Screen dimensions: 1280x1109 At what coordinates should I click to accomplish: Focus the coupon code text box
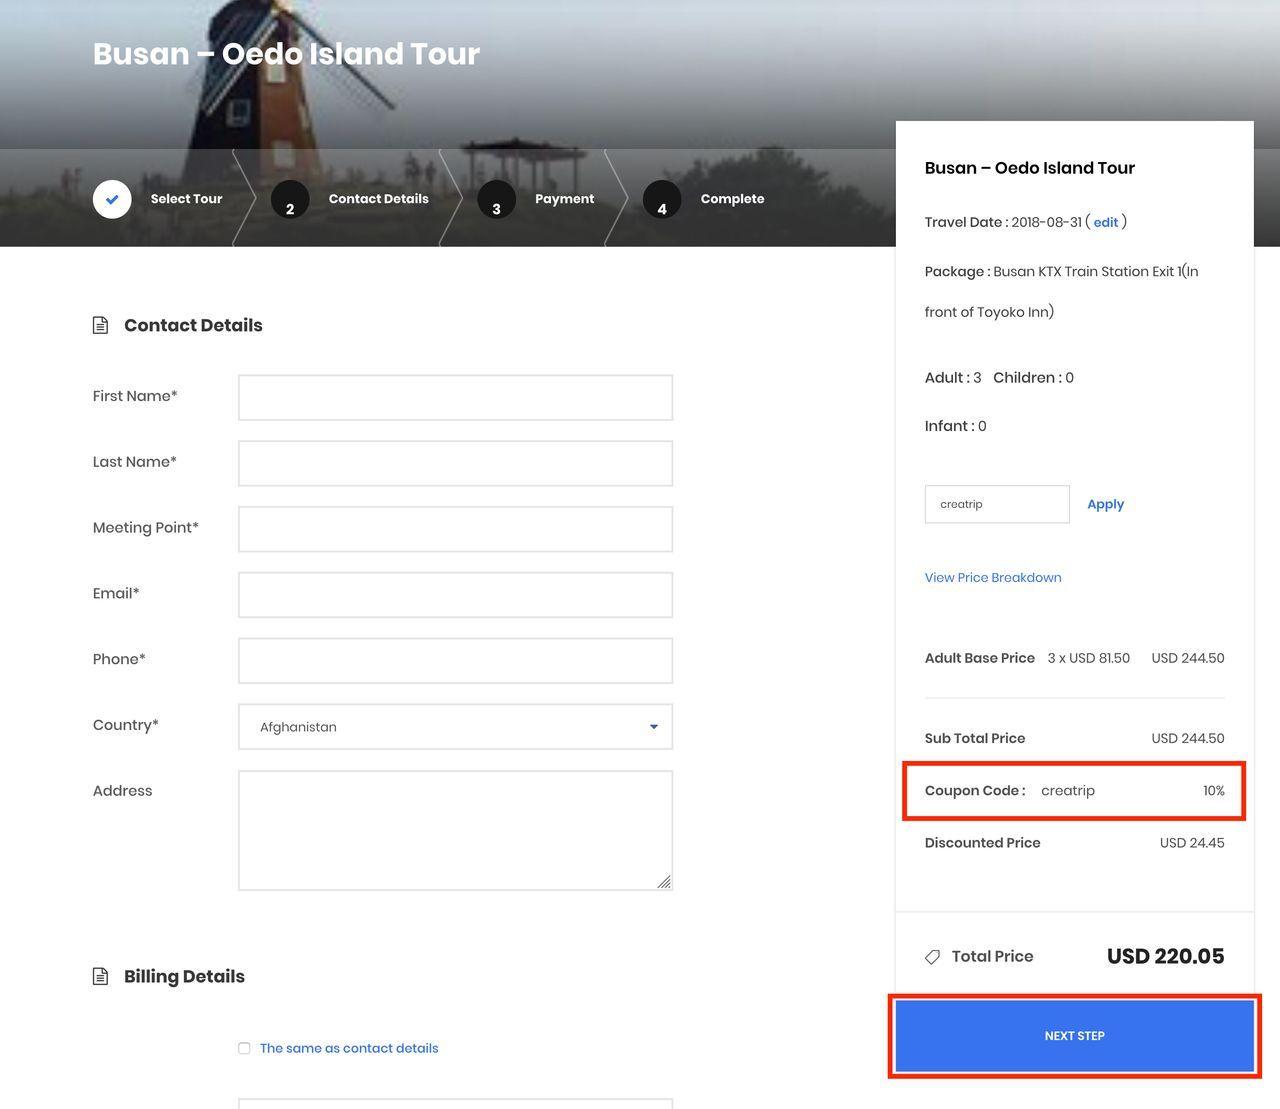tap(996, 504)
